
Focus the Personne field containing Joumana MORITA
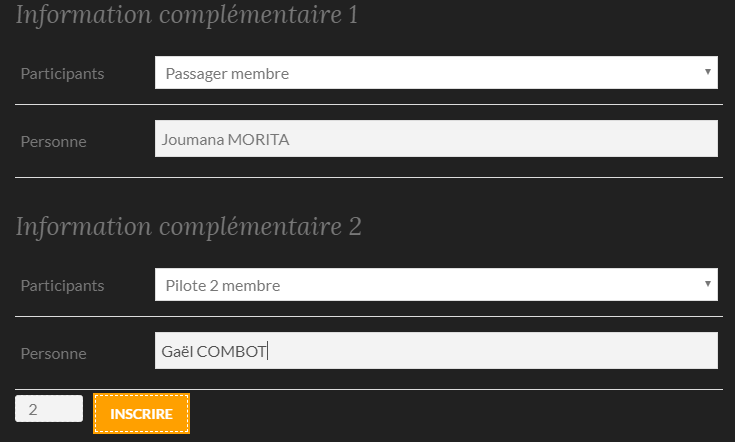click(x=436, y=140)
